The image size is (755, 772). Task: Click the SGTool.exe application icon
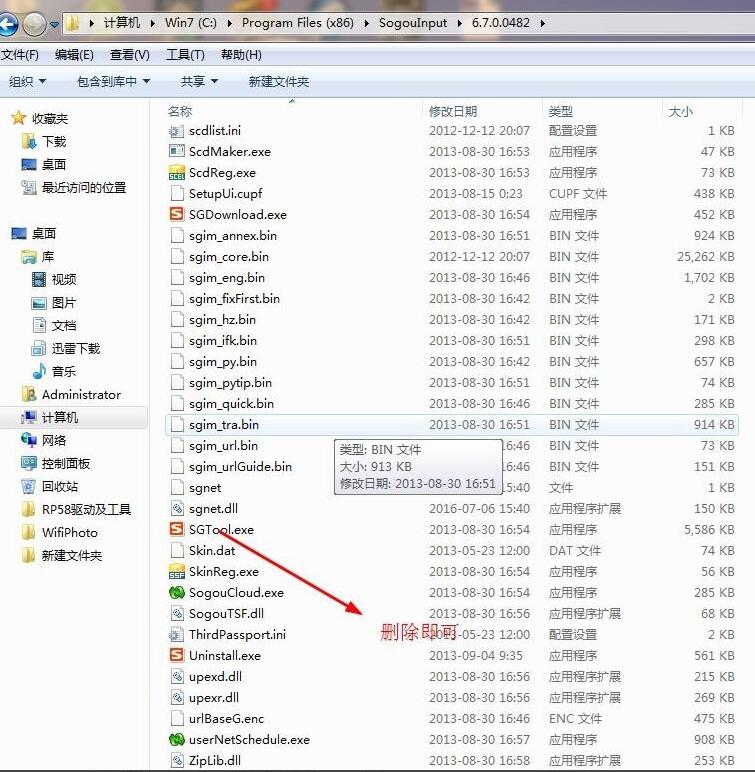[176, 529]
